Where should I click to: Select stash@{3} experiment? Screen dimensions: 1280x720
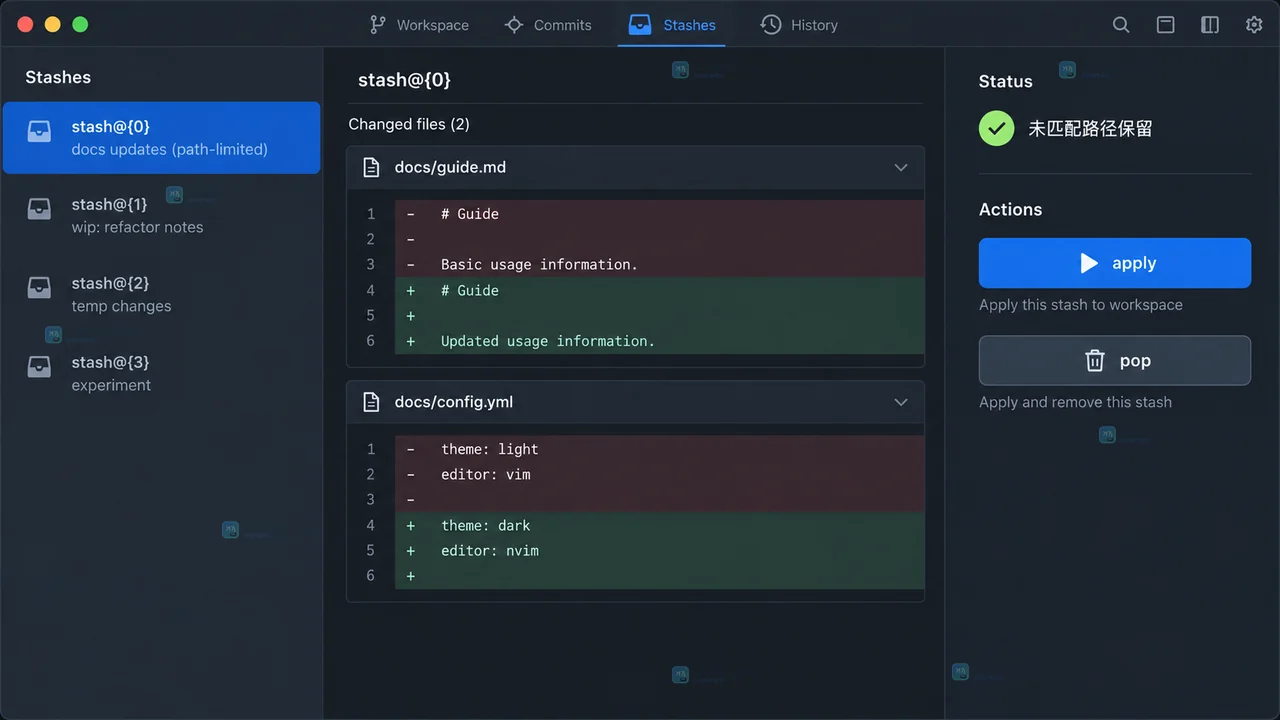tap(161, 373)
